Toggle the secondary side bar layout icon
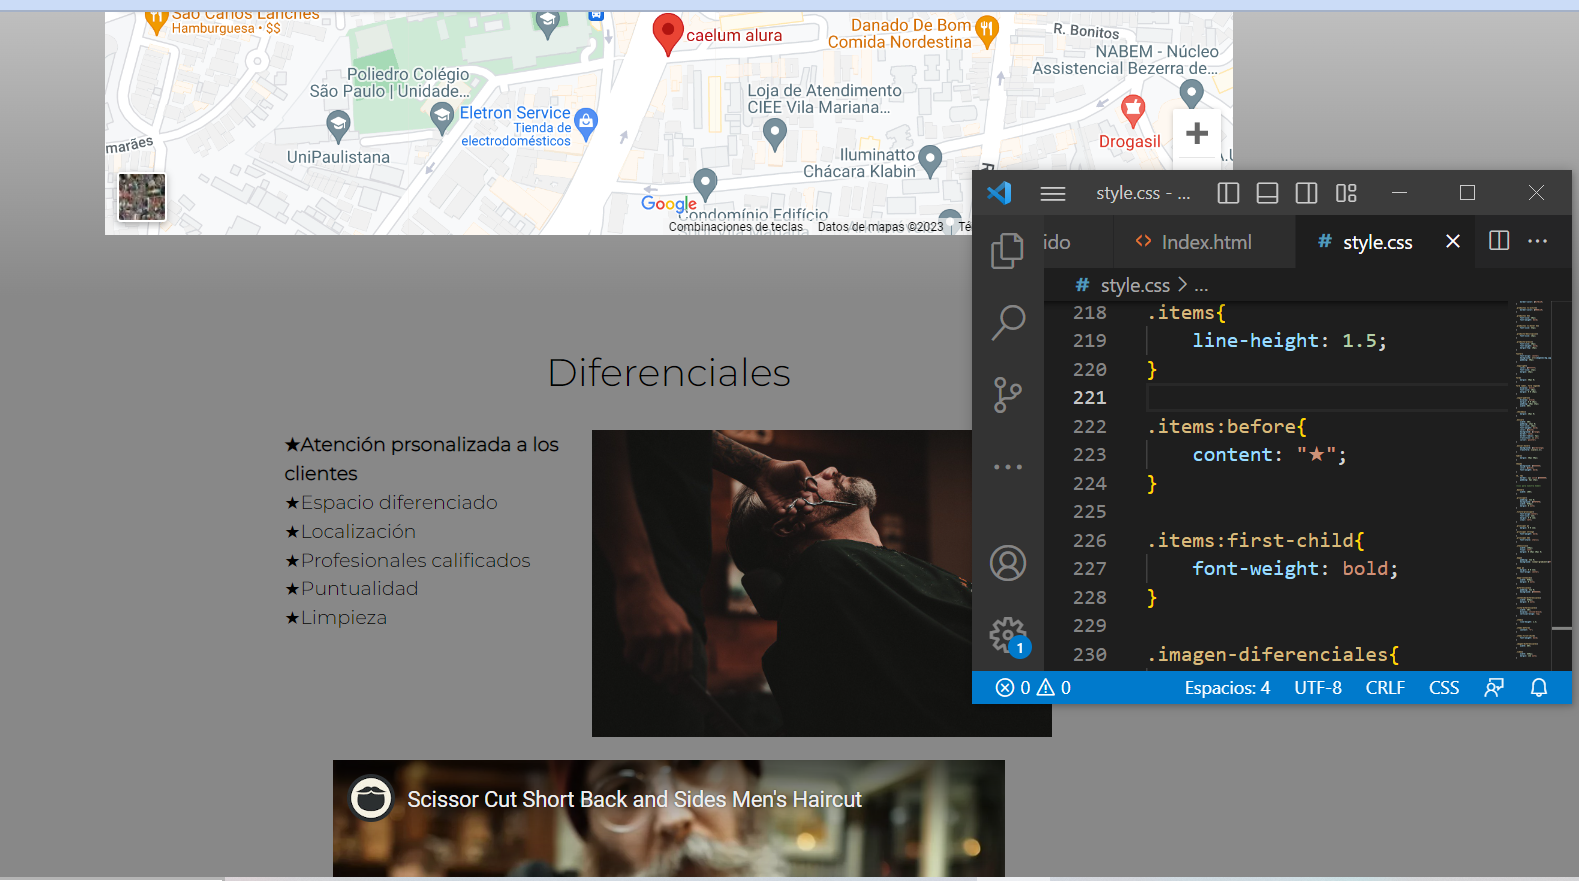Screen dimensions: 1579x881 click(1306, 193)
